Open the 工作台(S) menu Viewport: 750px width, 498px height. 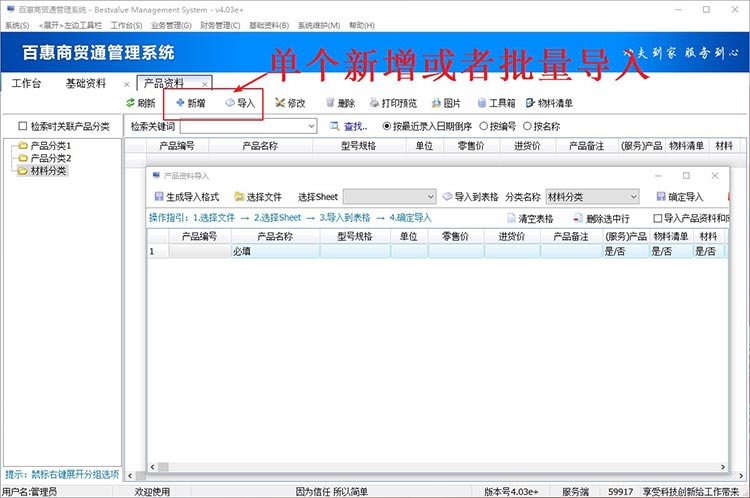[126, 25]
